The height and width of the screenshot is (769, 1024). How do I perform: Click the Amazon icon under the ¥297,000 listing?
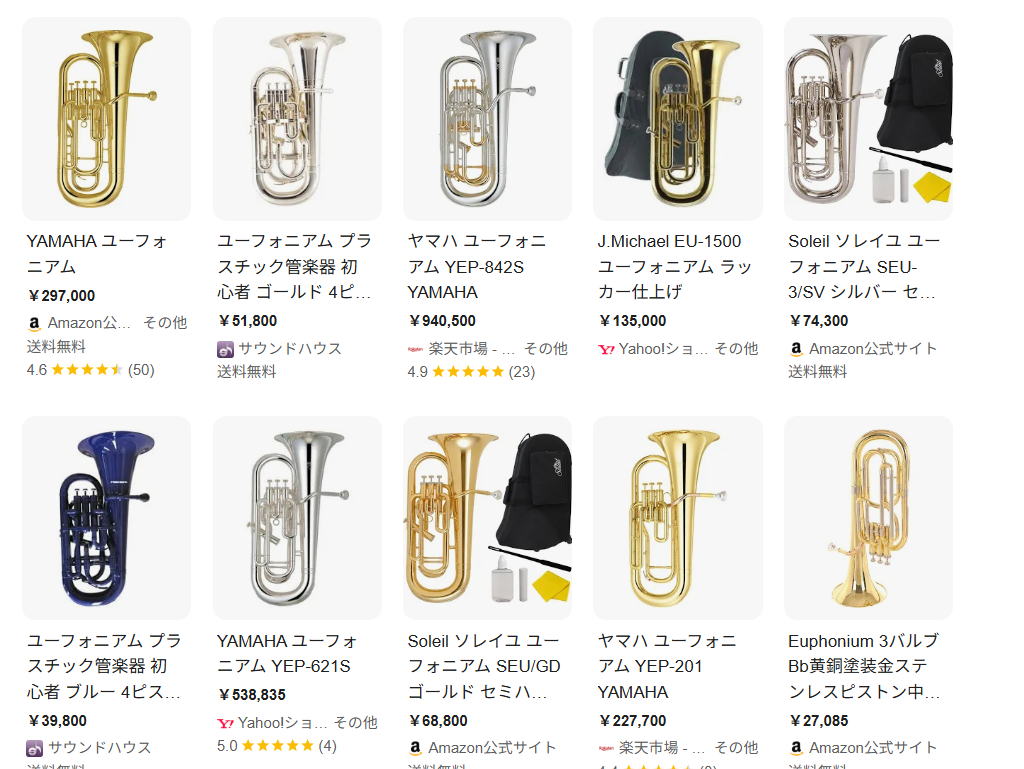pyautogui.click(x=34, y=323)
